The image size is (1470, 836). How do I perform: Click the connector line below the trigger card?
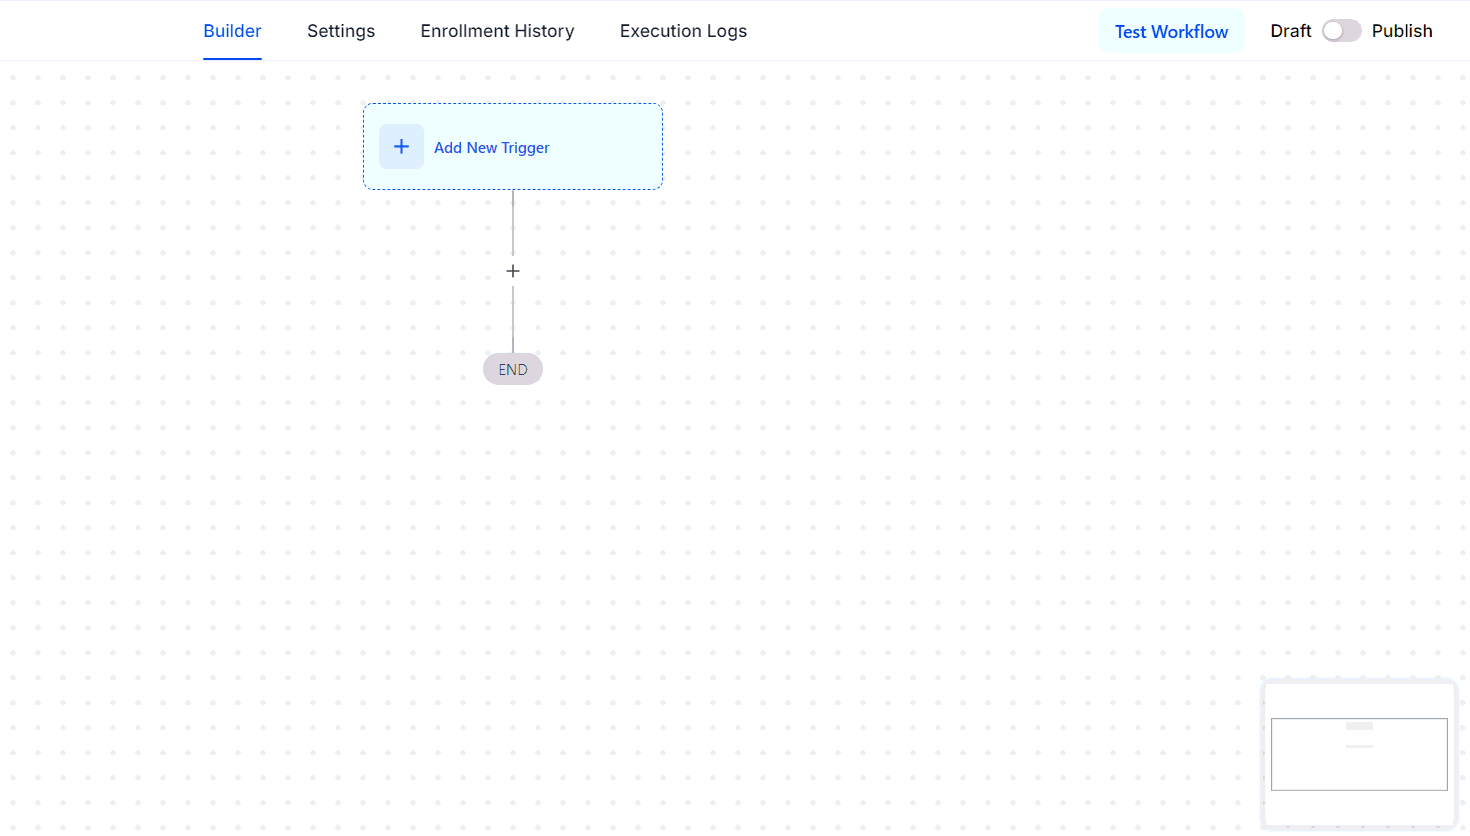coord(513,223)
